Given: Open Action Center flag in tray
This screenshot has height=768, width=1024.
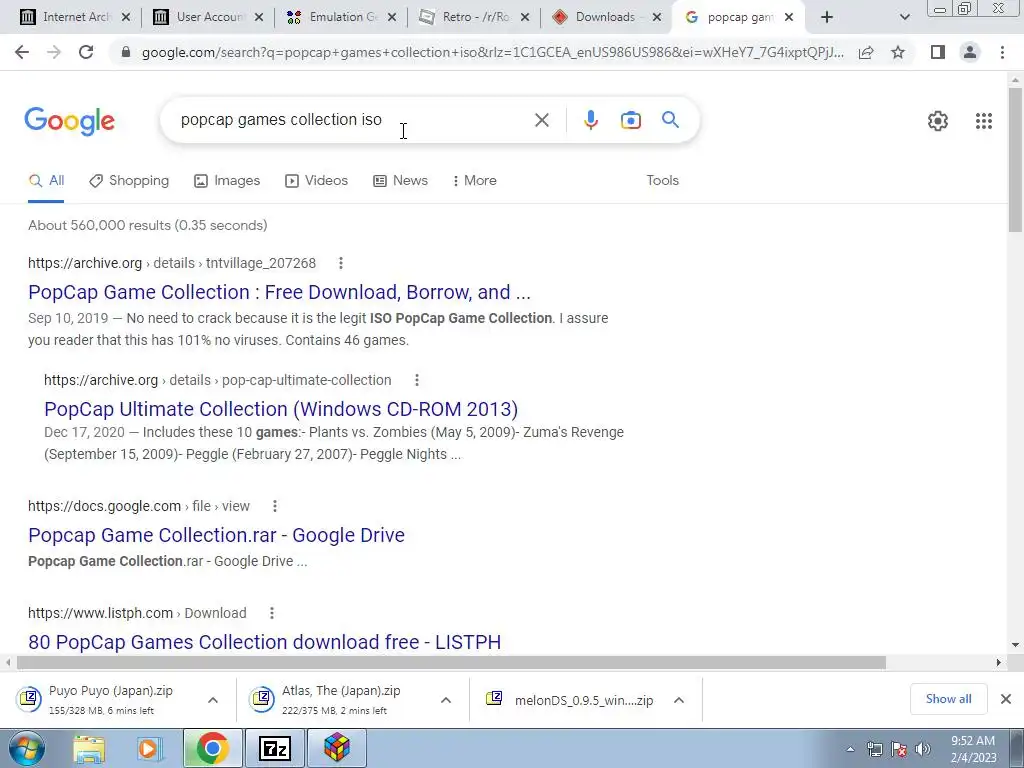Looking at the screenshot, I should (899, 749).
